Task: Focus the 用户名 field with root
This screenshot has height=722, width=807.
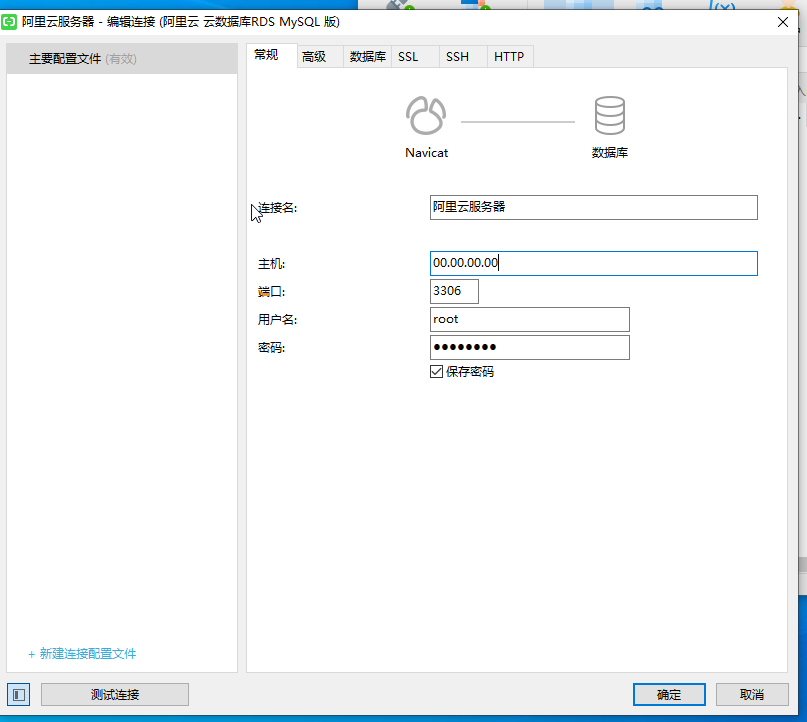Action: pyautogui.click(x=530, y=320)
